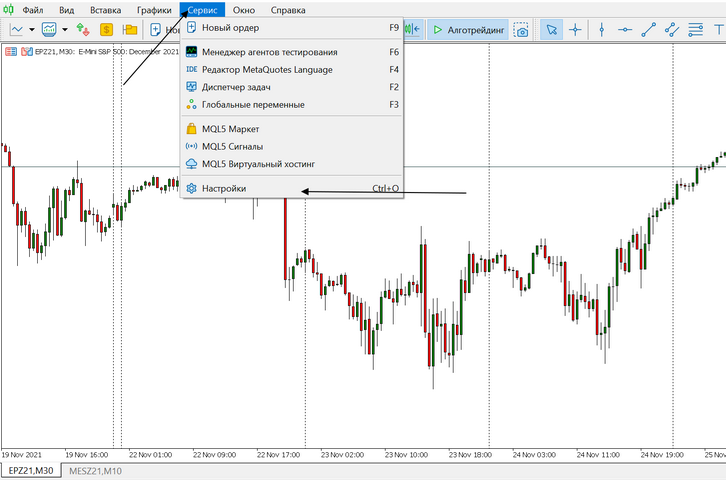Viewport: 726px width, 480px height.
Task: Click the green-red arrows trade icon
Action: (83, 30)
